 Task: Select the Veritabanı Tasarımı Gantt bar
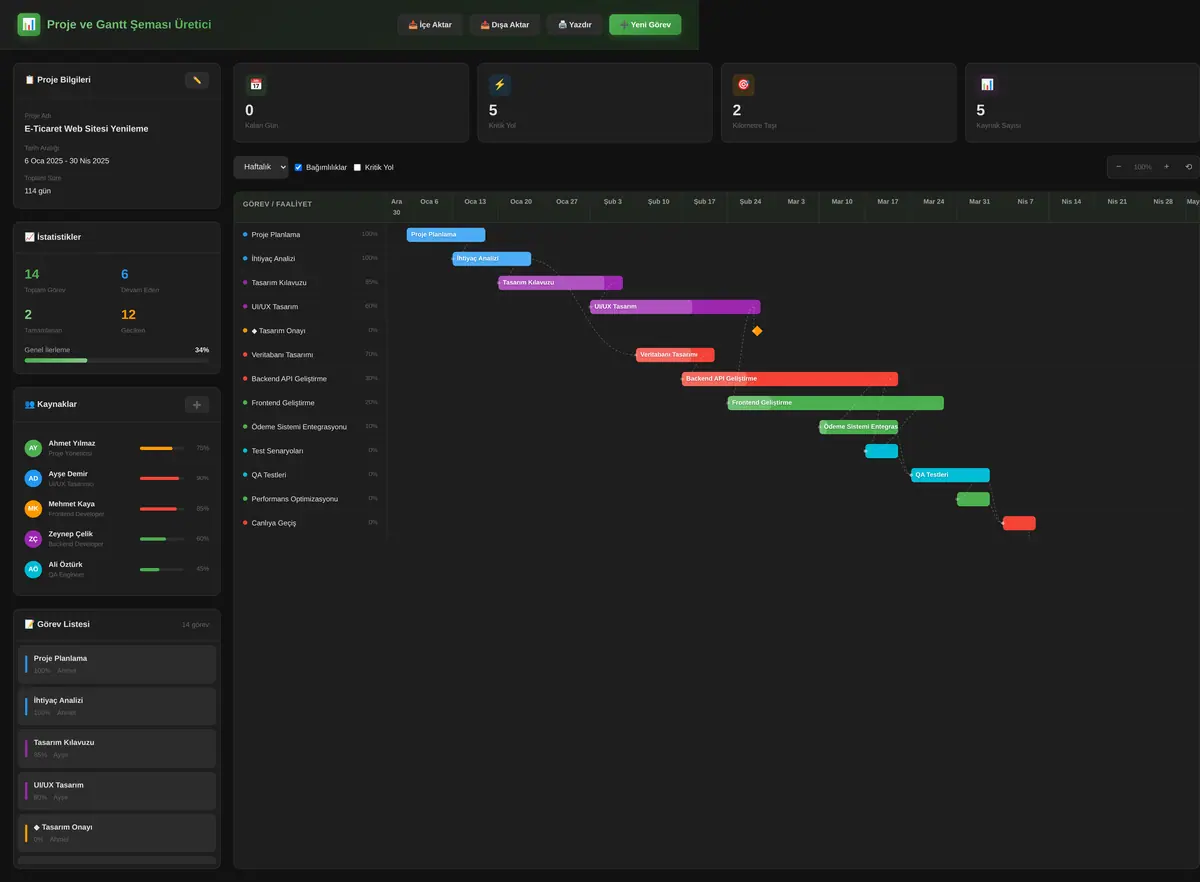(675, 355)
